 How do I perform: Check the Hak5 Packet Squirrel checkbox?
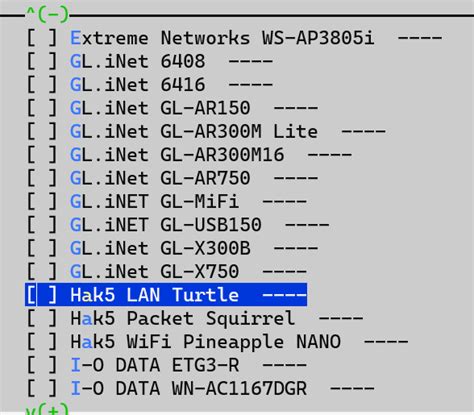pos(42,318)
